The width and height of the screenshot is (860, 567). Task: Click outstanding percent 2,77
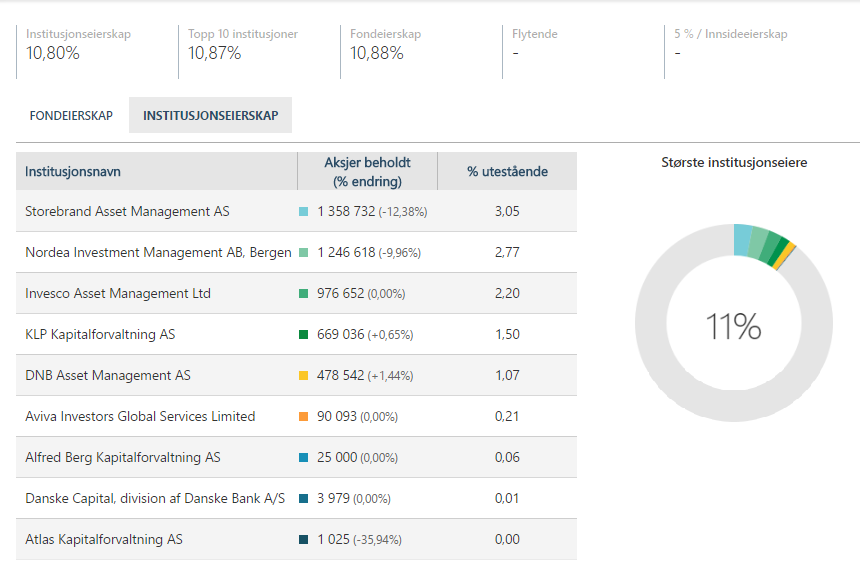(x=507, y=252)
